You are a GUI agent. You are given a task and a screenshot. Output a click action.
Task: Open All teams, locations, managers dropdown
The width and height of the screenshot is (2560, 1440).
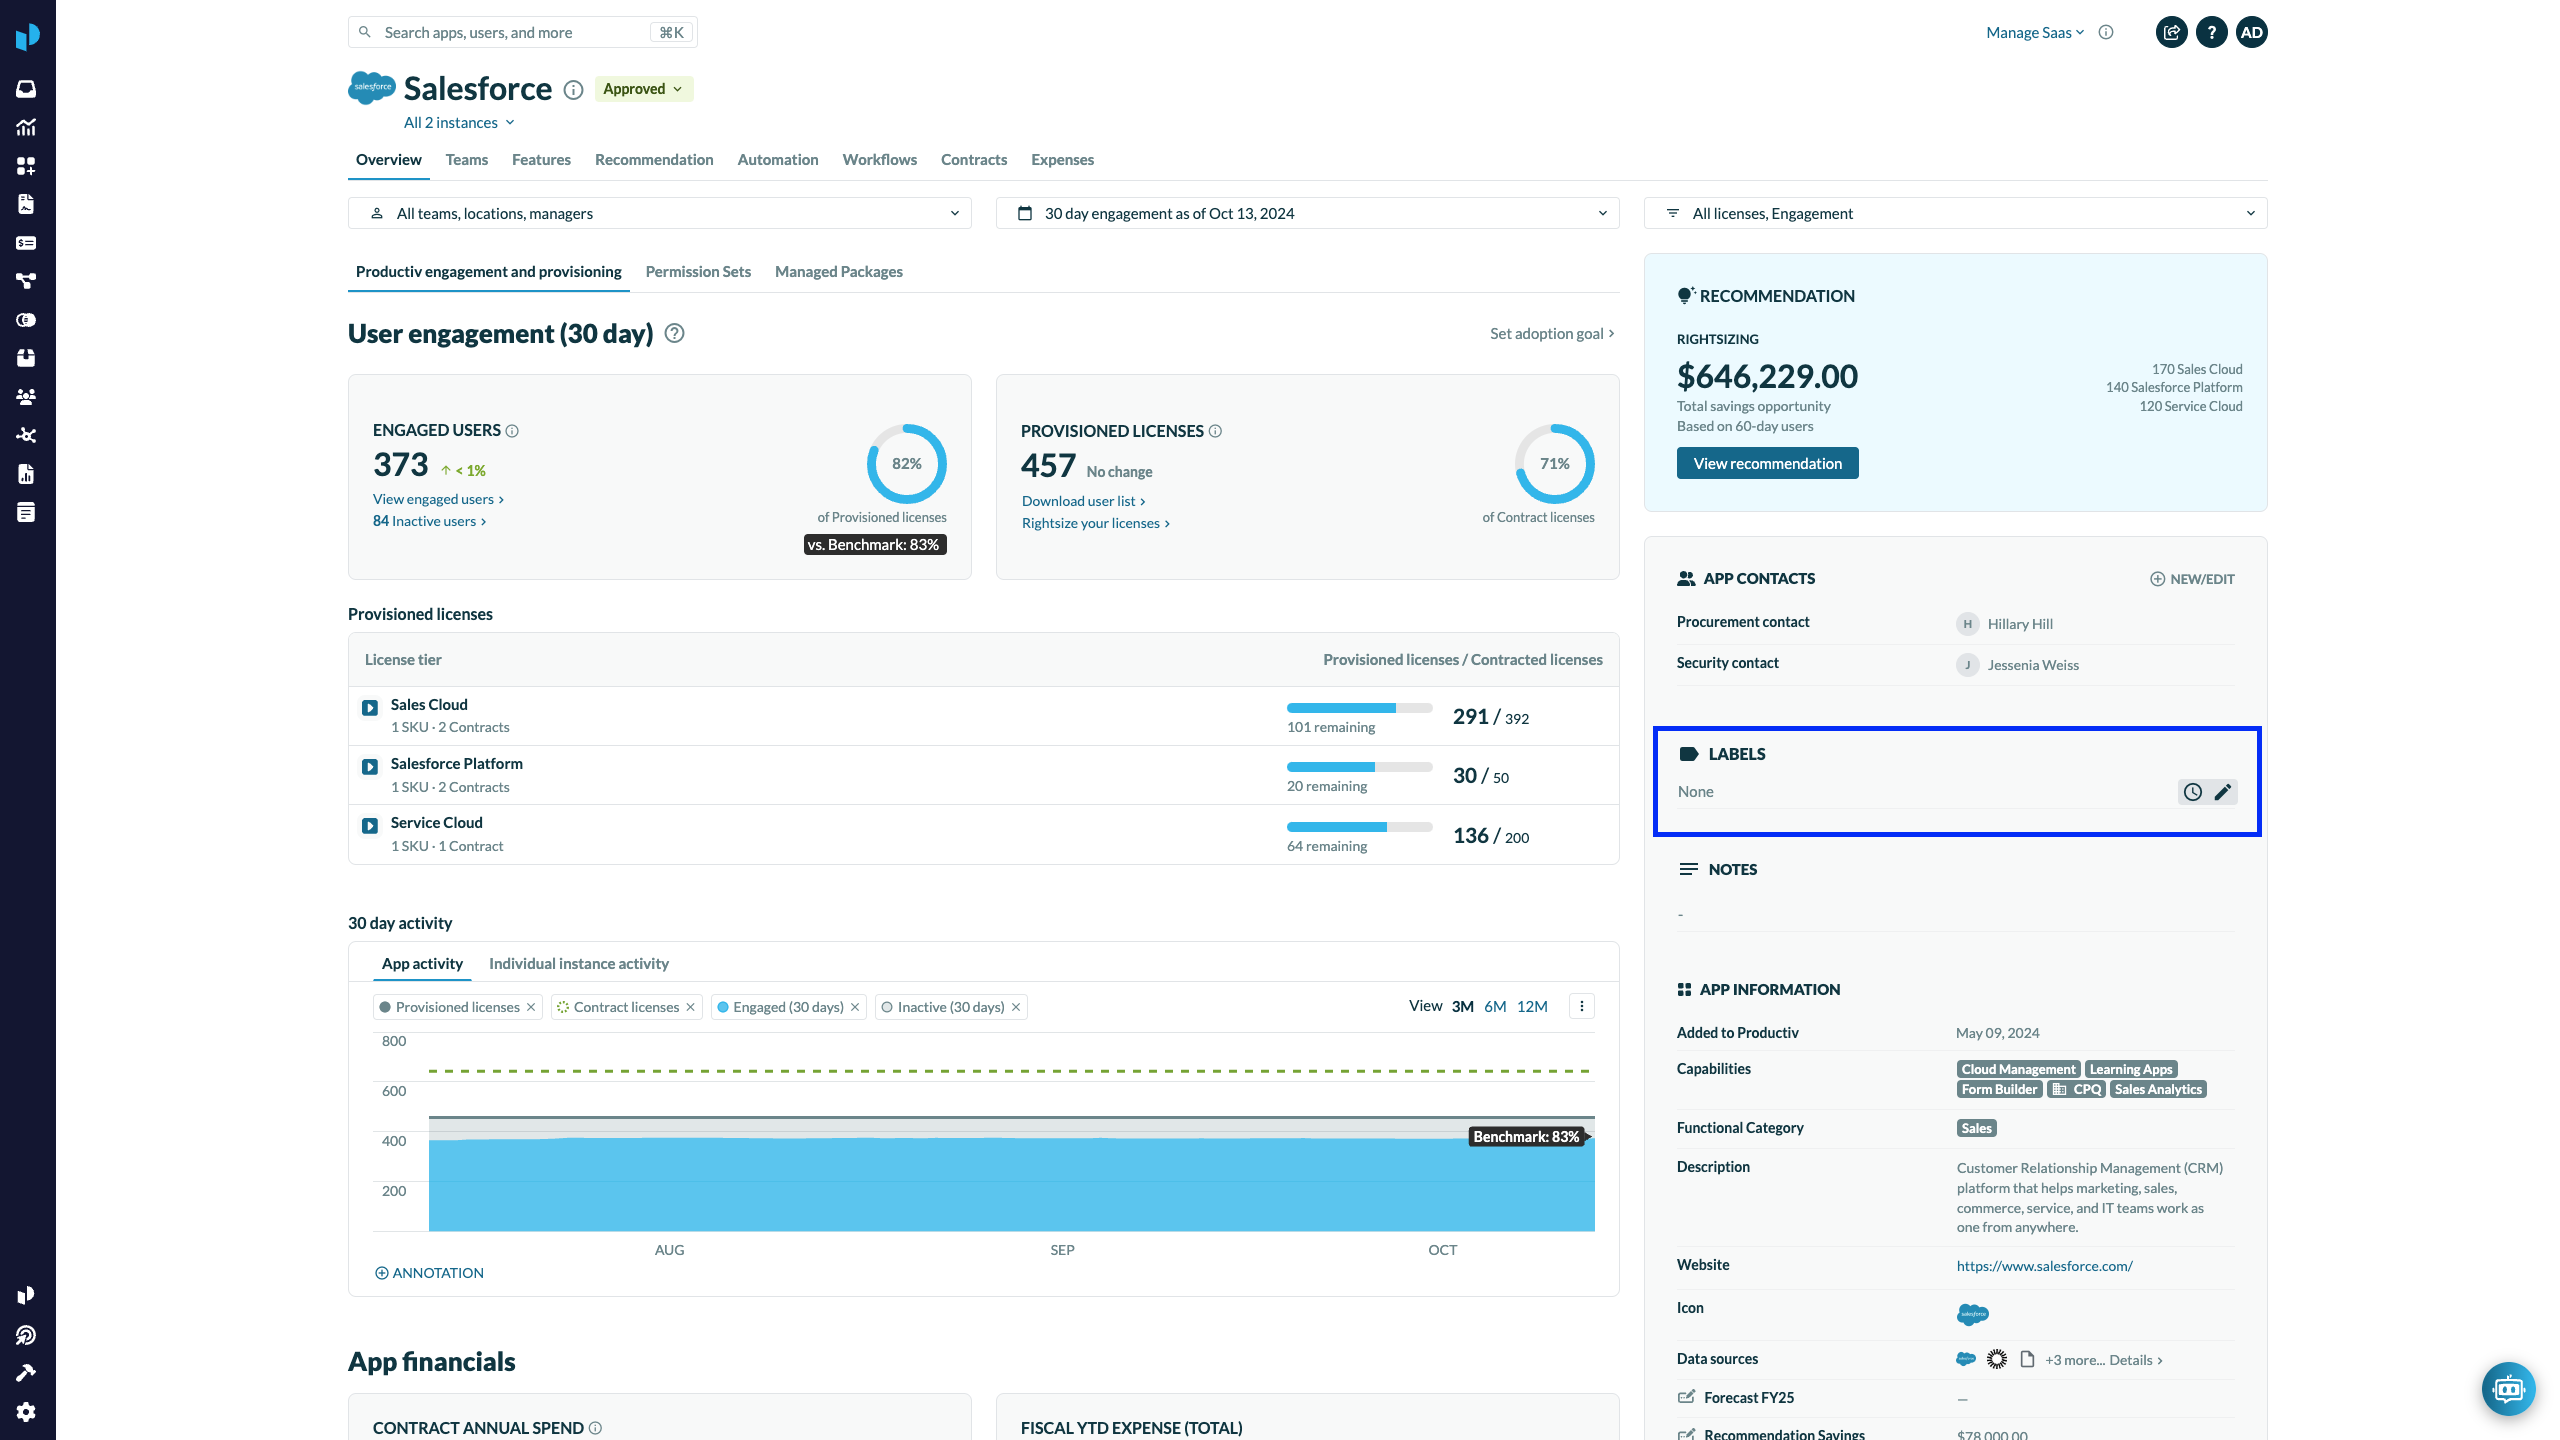tap(659, 213)
